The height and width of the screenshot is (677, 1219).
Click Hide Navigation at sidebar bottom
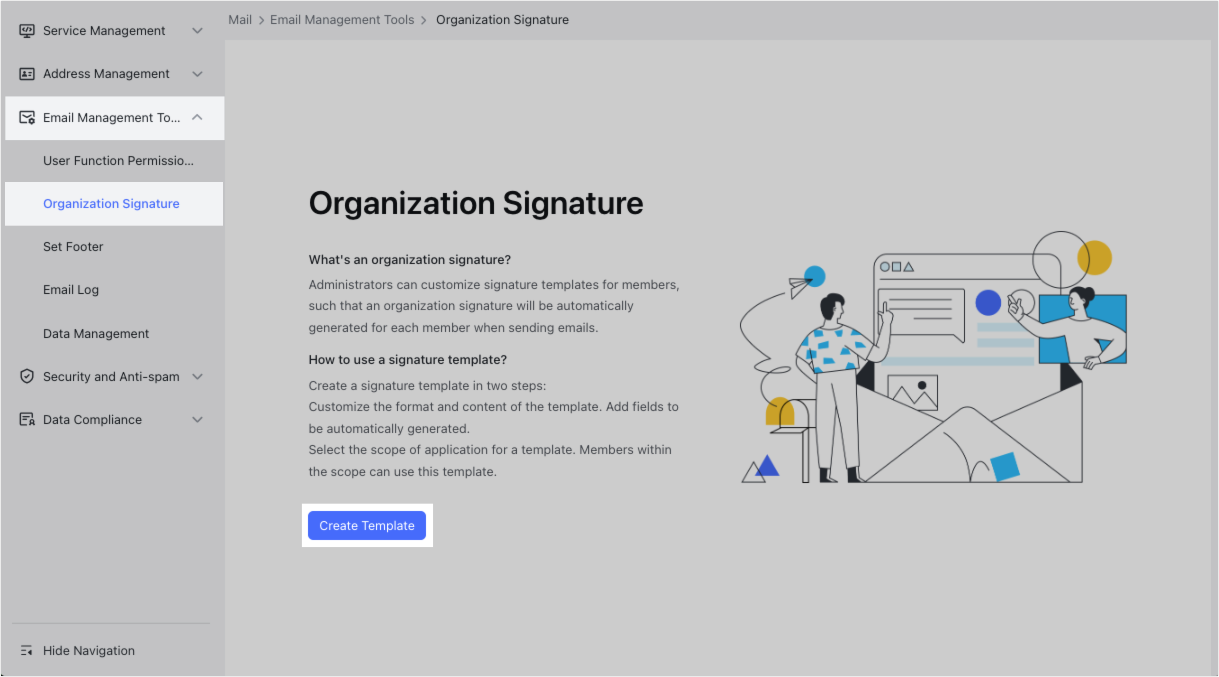point(89,650)
